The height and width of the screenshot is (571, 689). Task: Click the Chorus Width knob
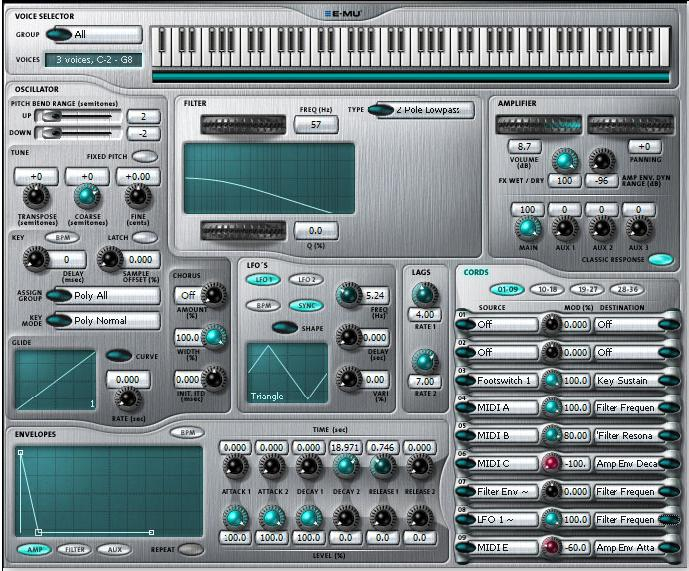pyautogui.click(x=213, y=337)
